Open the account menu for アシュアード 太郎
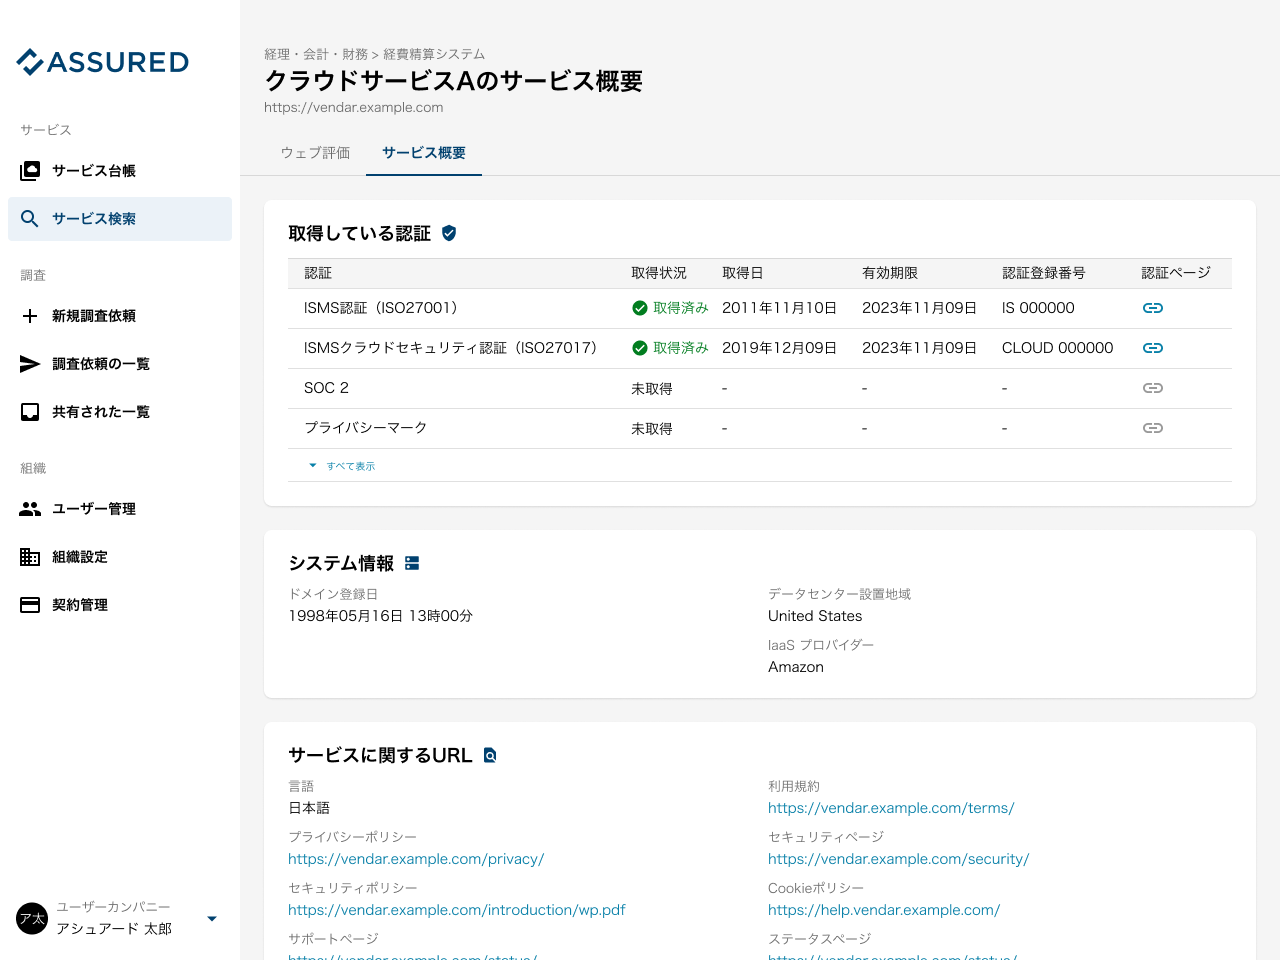 point(211,918)
